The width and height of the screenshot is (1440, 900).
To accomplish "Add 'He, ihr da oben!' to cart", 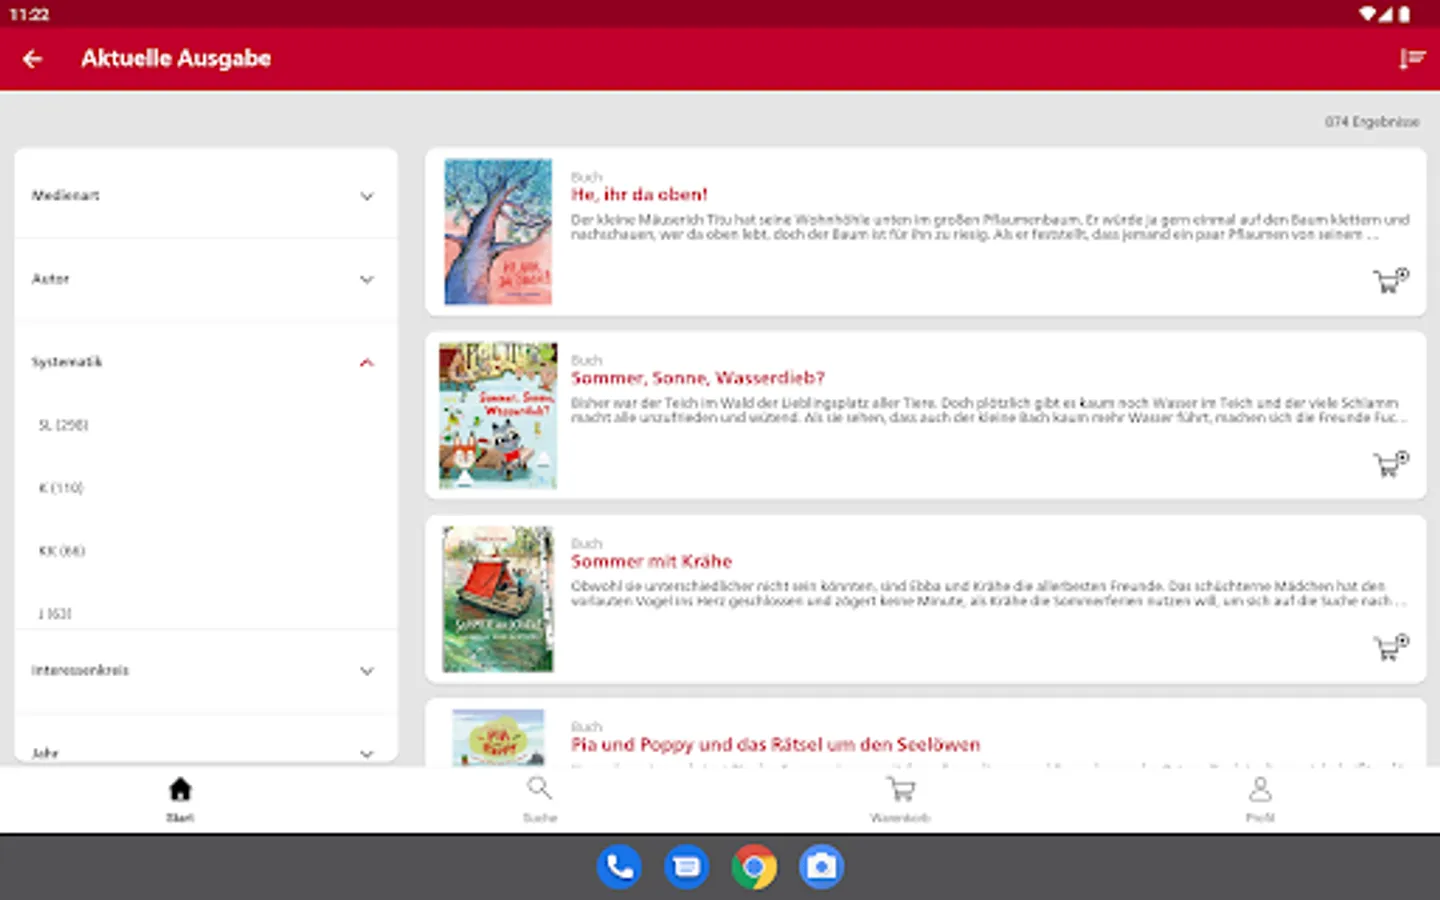I will pos(1390,281).
